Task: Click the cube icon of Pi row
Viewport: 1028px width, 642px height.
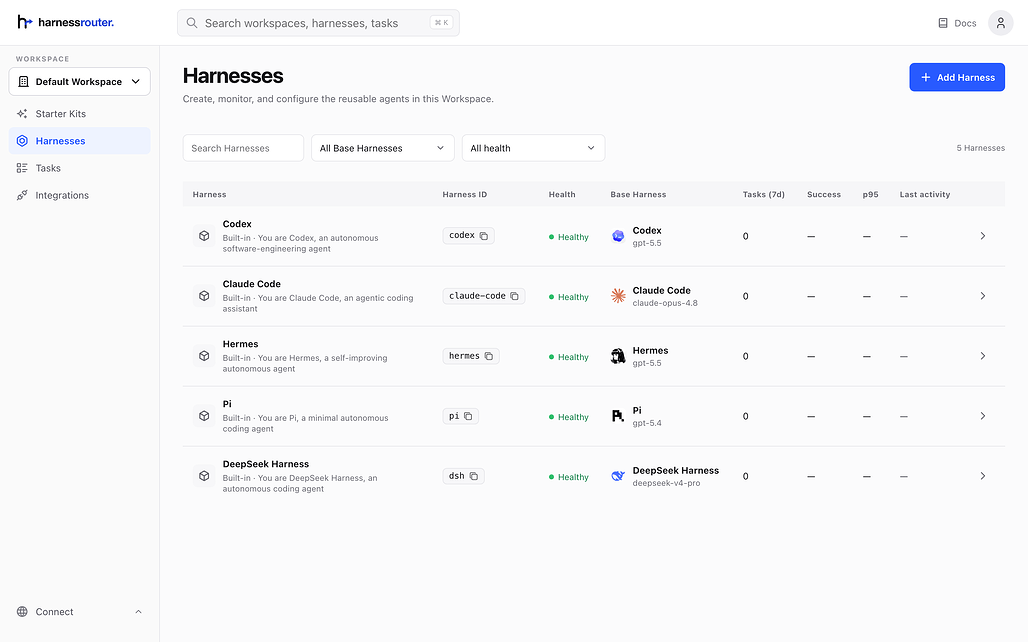Action: 204,416
